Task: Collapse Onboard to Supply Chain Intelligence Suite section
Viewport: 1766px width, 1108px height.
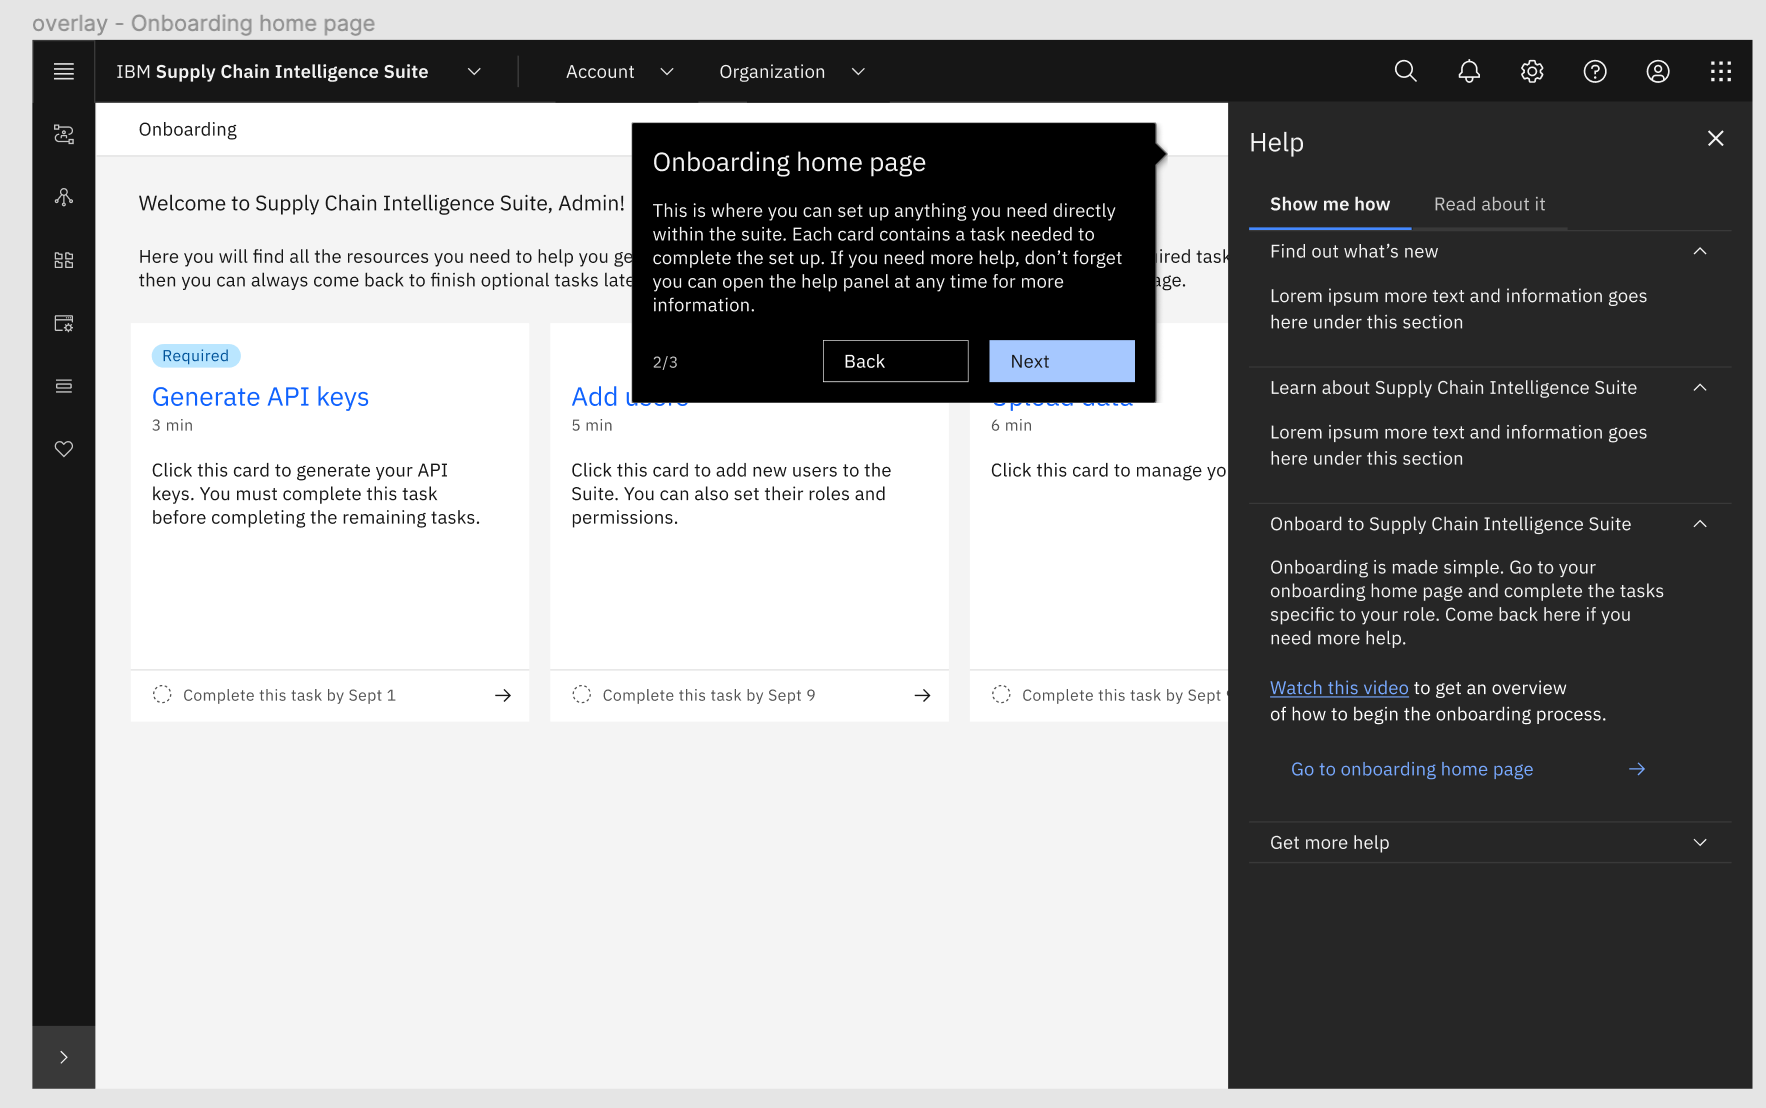Action: pos(1700,524)
